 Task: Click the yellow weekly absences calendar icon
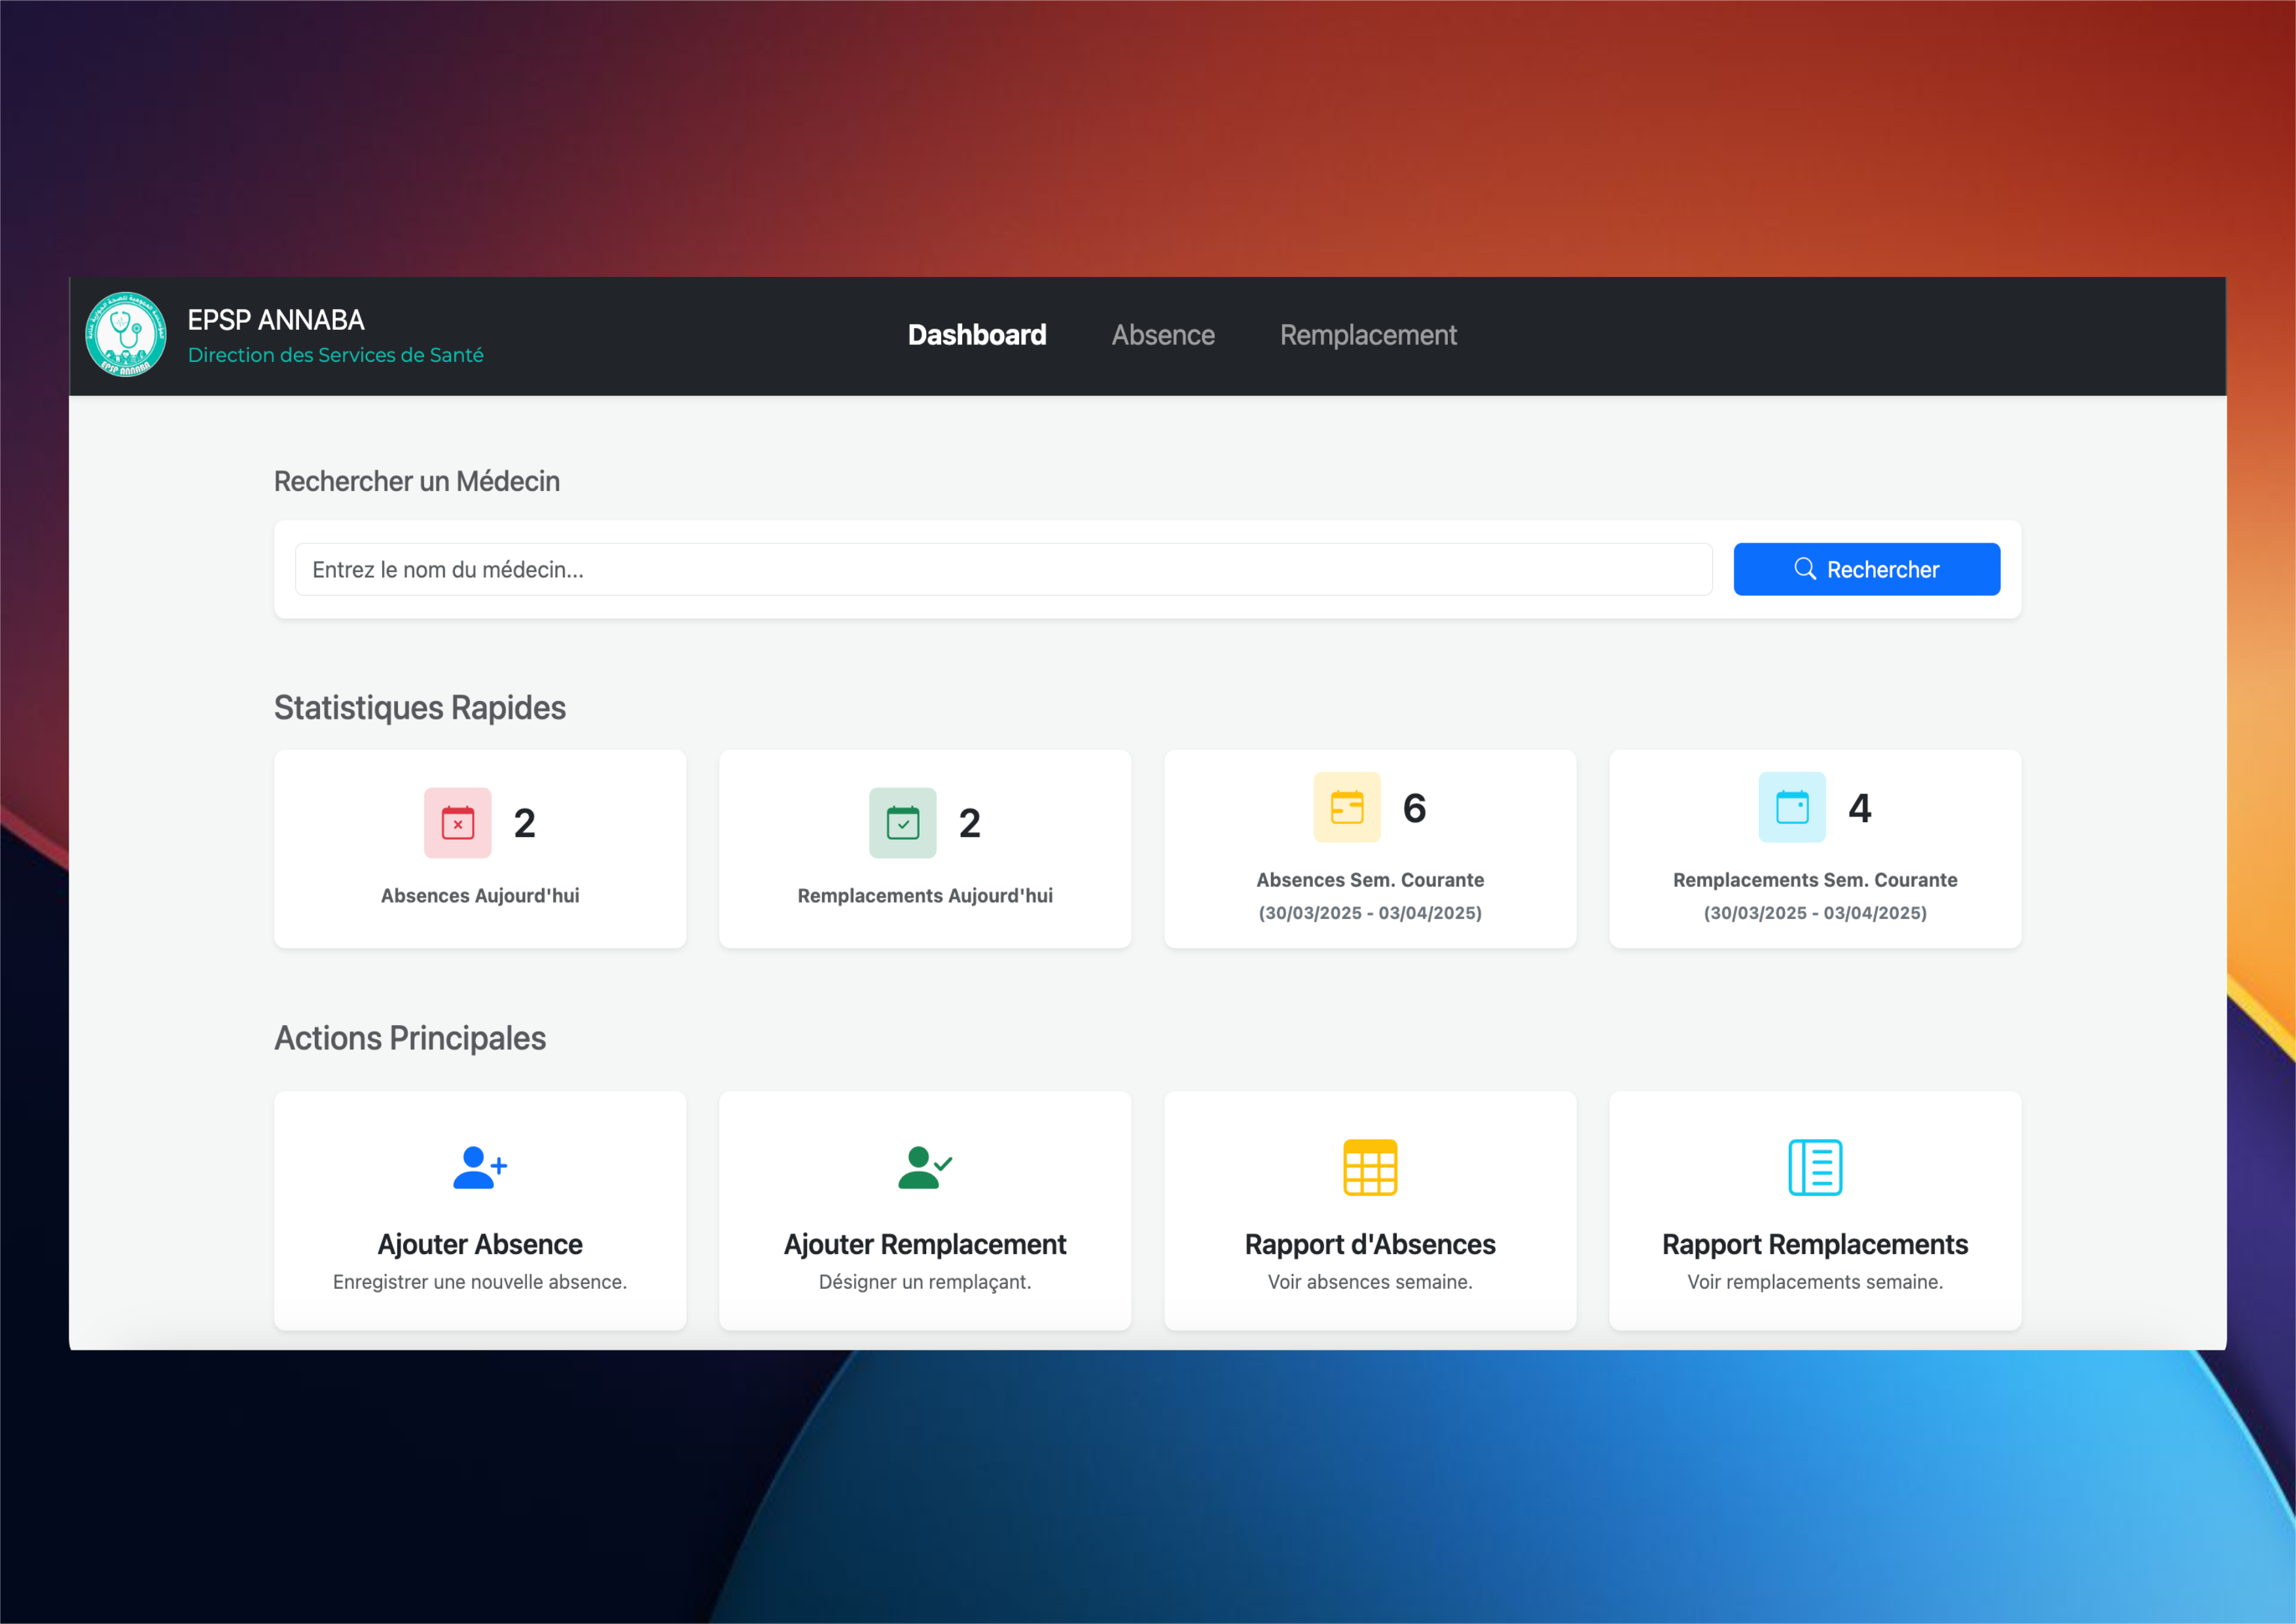click(1346, 807)
